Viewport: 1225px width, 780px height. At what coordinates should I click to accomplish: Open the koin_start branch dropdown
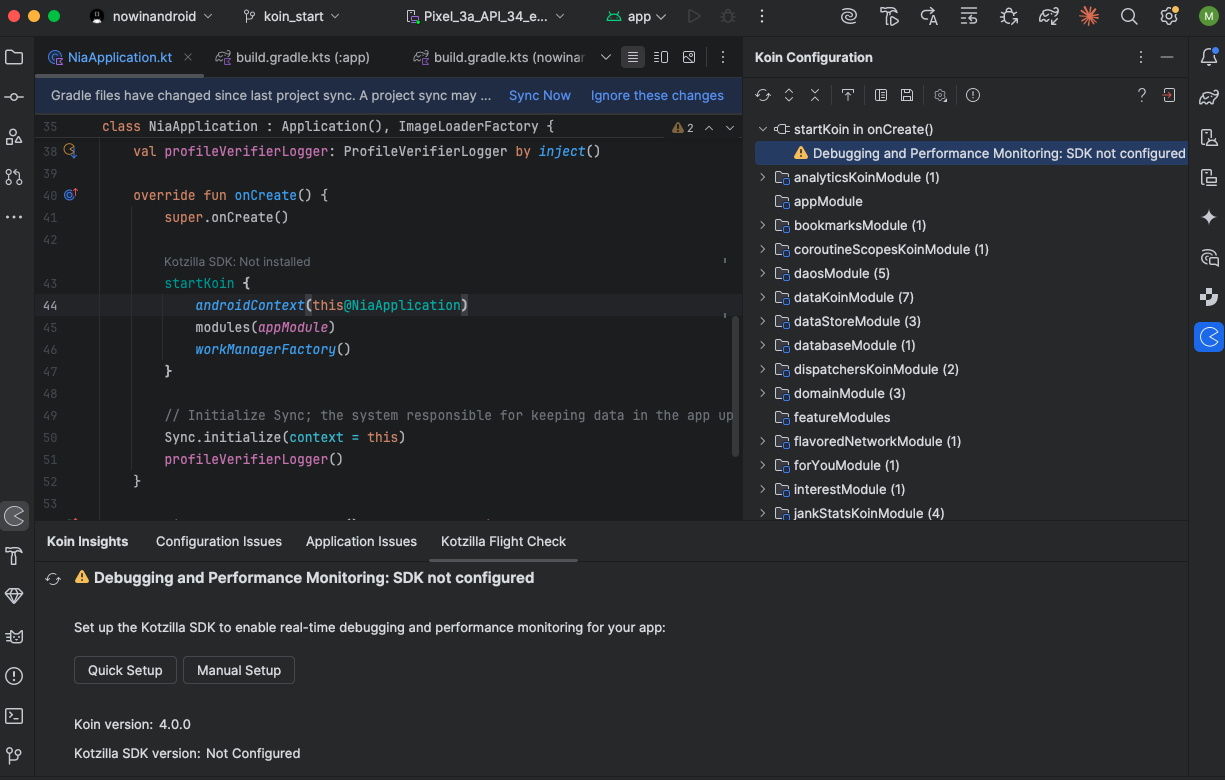coord(291,17)
